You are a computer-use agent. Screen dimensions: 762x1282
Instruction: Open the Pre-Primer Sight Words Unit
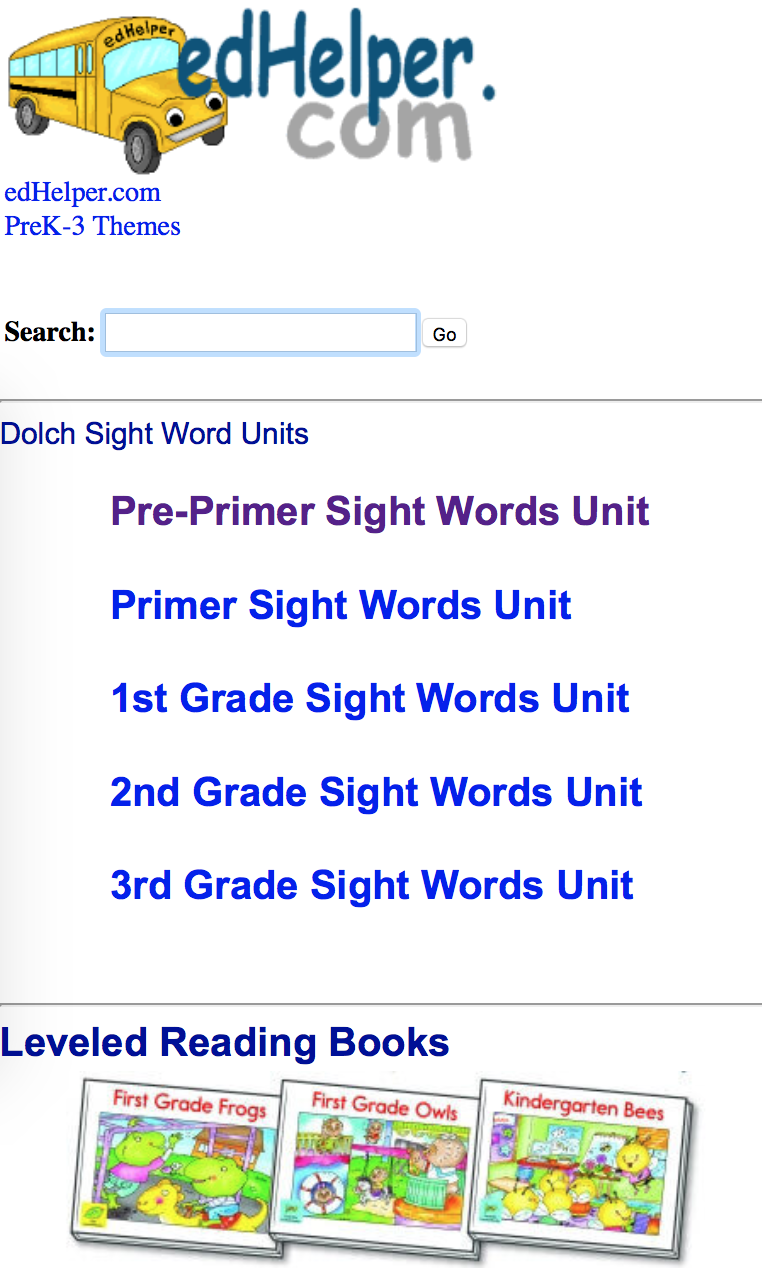[380, 511]
